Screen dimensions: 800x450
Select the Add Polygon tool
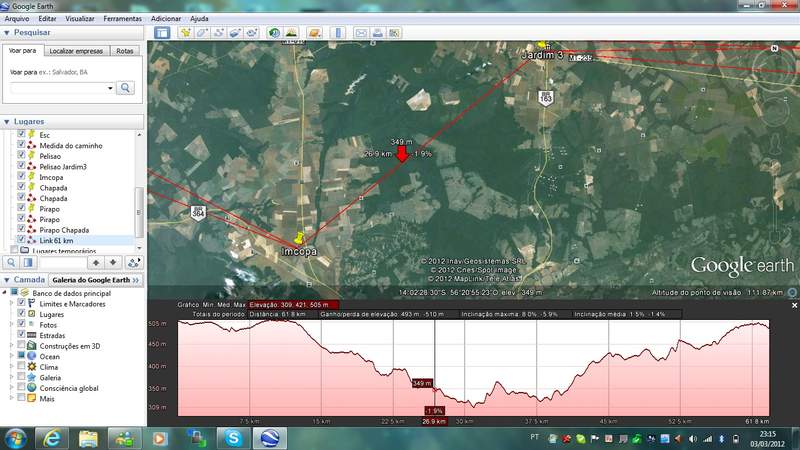pyautogui.click(x=202, y=33)
